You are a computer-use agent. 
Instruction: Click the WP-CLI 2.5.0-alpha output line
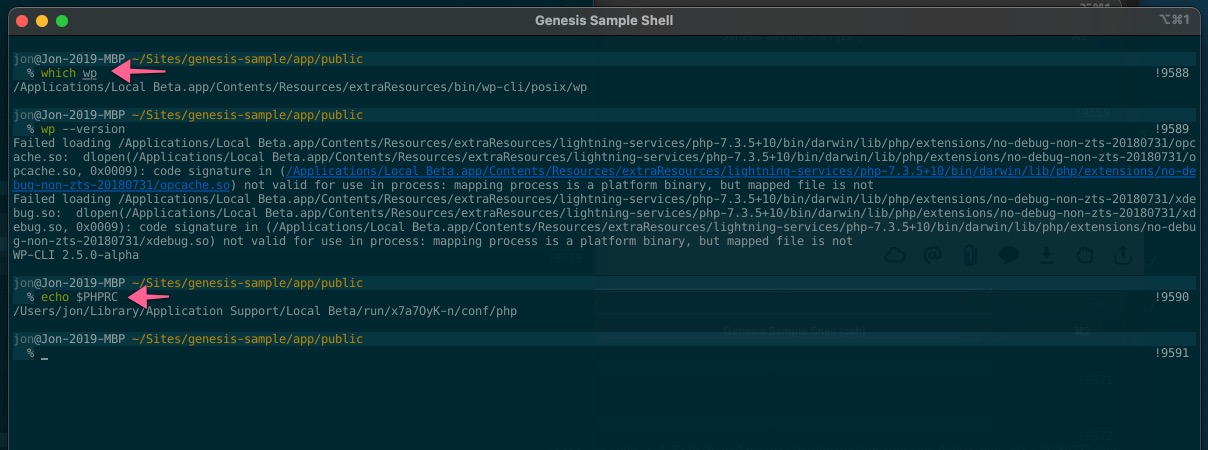tap(76, 255)
